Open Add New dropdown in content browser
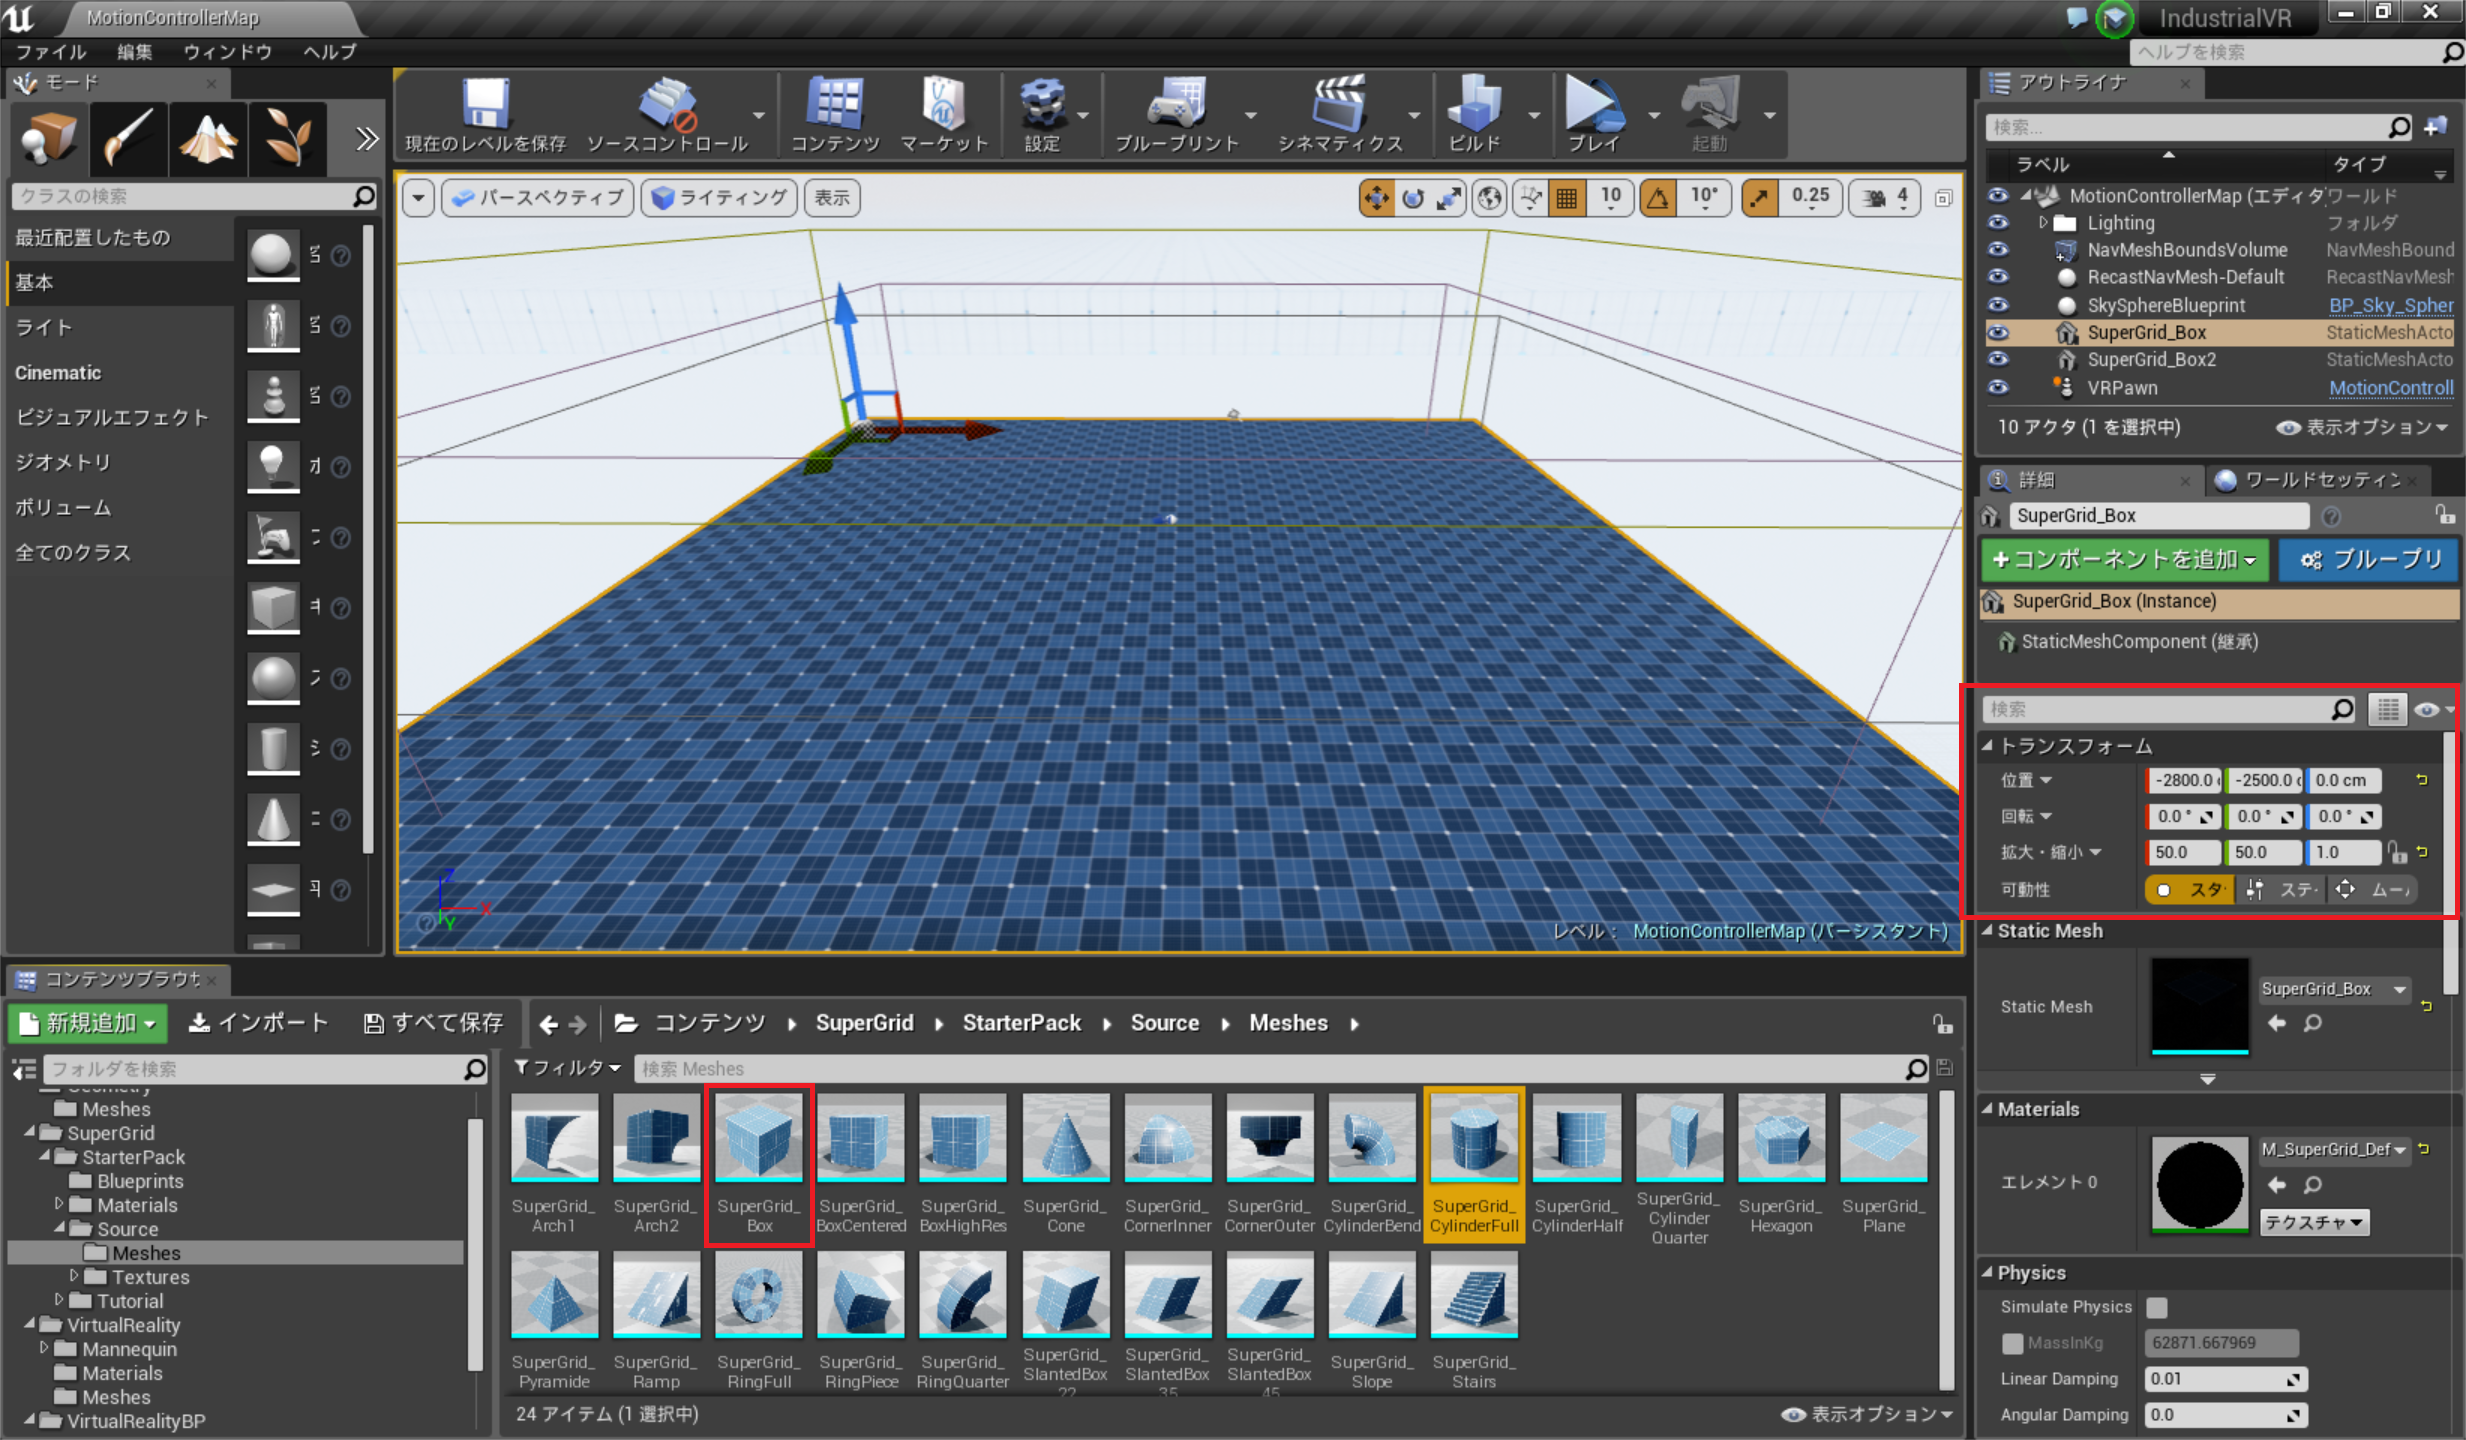This screenshot has height=1440, width=2466. [x=88, y=1023]
